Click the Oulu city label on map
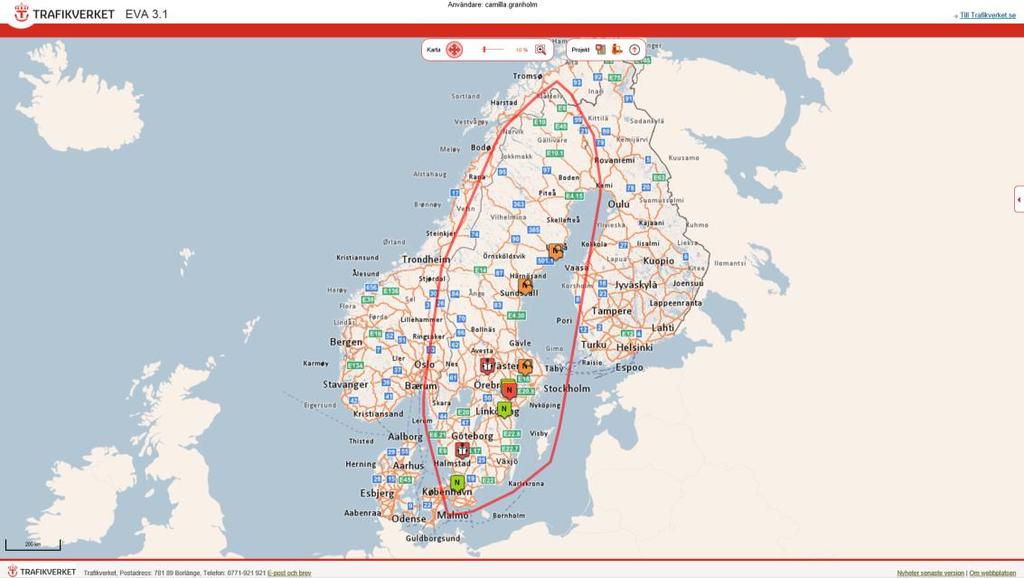 pos(618,204)
